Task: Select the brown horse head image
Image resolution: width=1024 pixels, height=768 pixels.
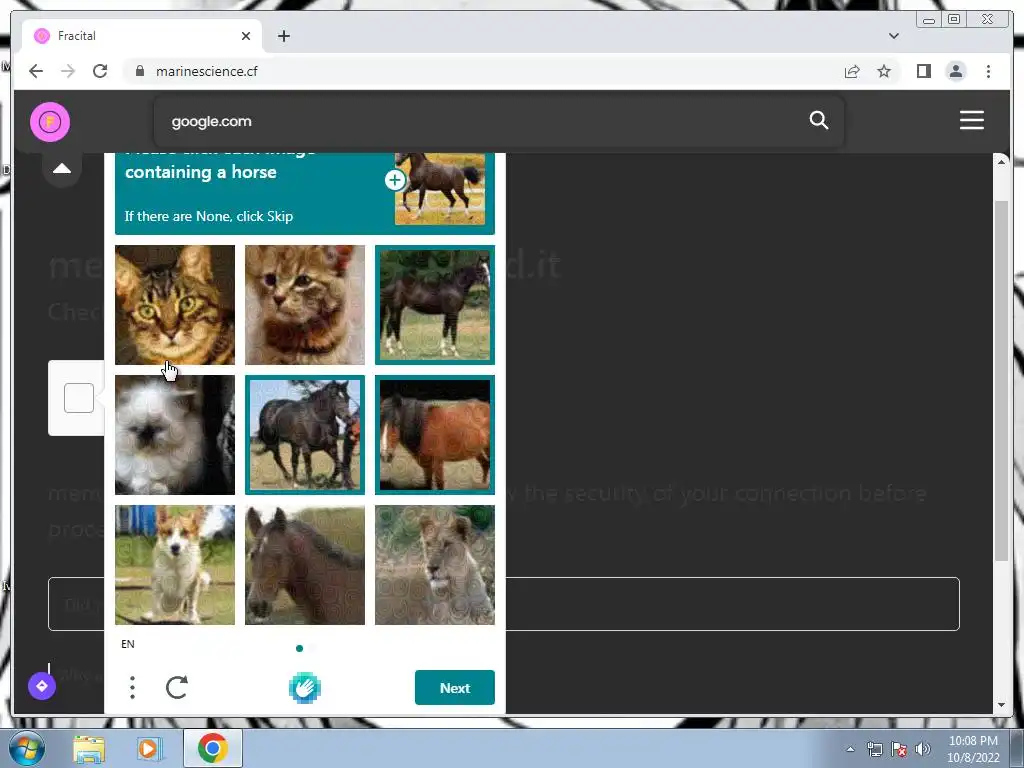Action: coord(304,564)
